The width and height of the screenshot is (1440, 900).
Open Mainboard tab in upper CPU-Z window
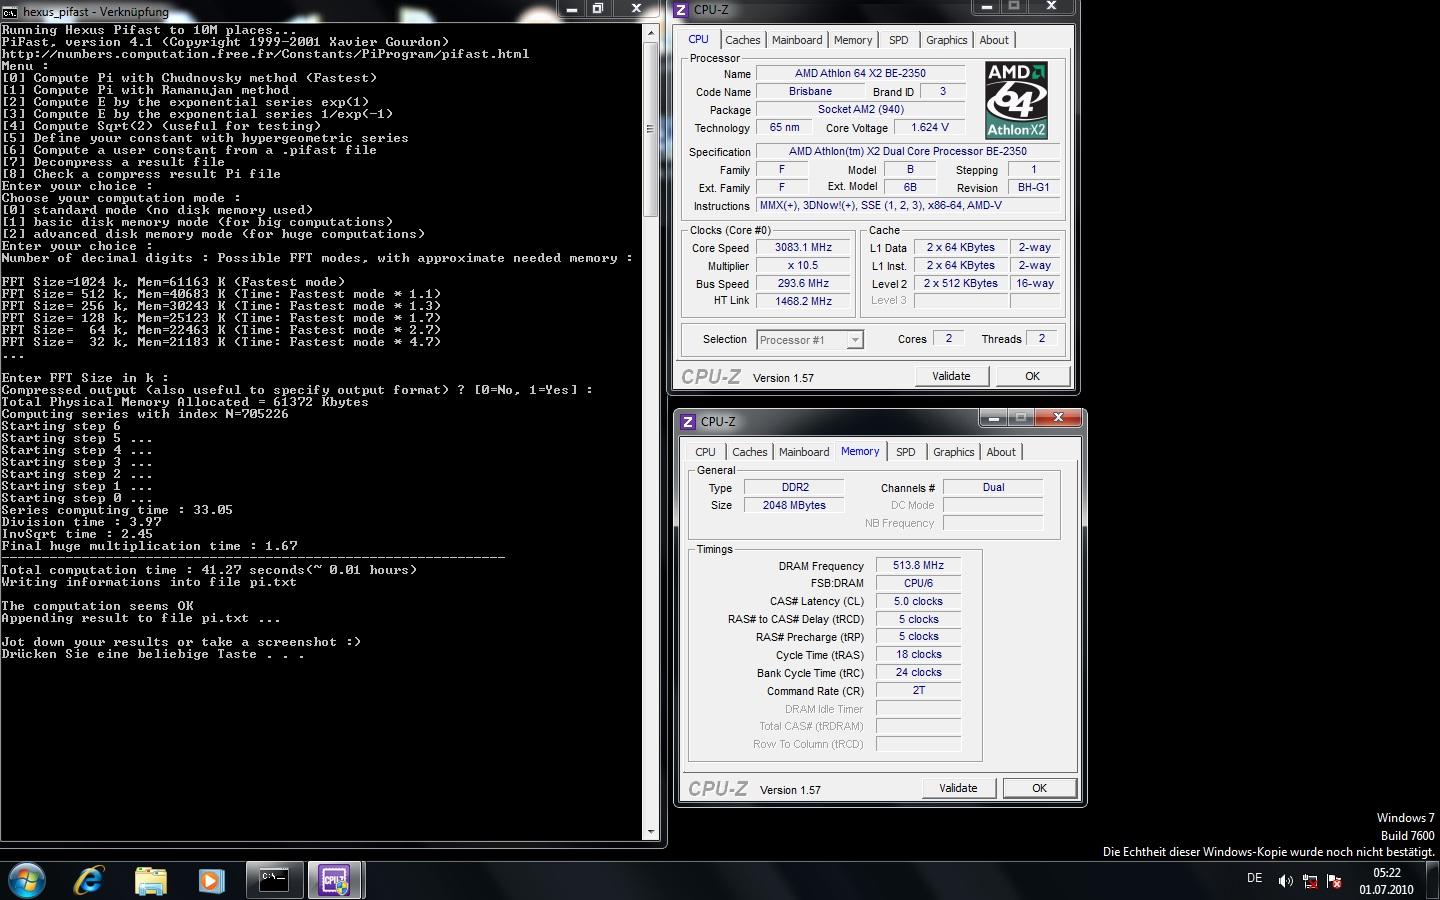coord(797,40)
